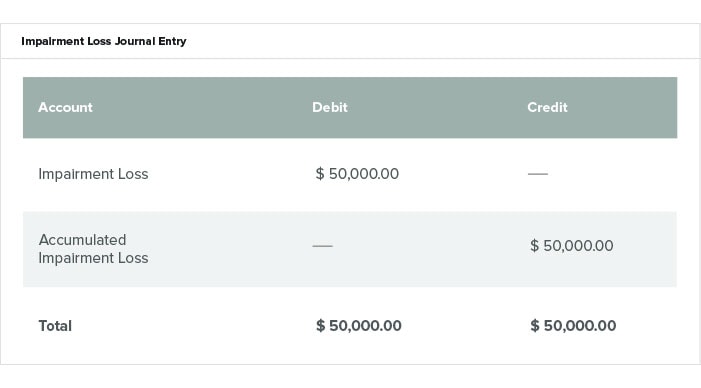This screenshot has width=701, height=388.
Task: Click the Accumulated Impairment Loss credit amount
Action: (572, 245)
